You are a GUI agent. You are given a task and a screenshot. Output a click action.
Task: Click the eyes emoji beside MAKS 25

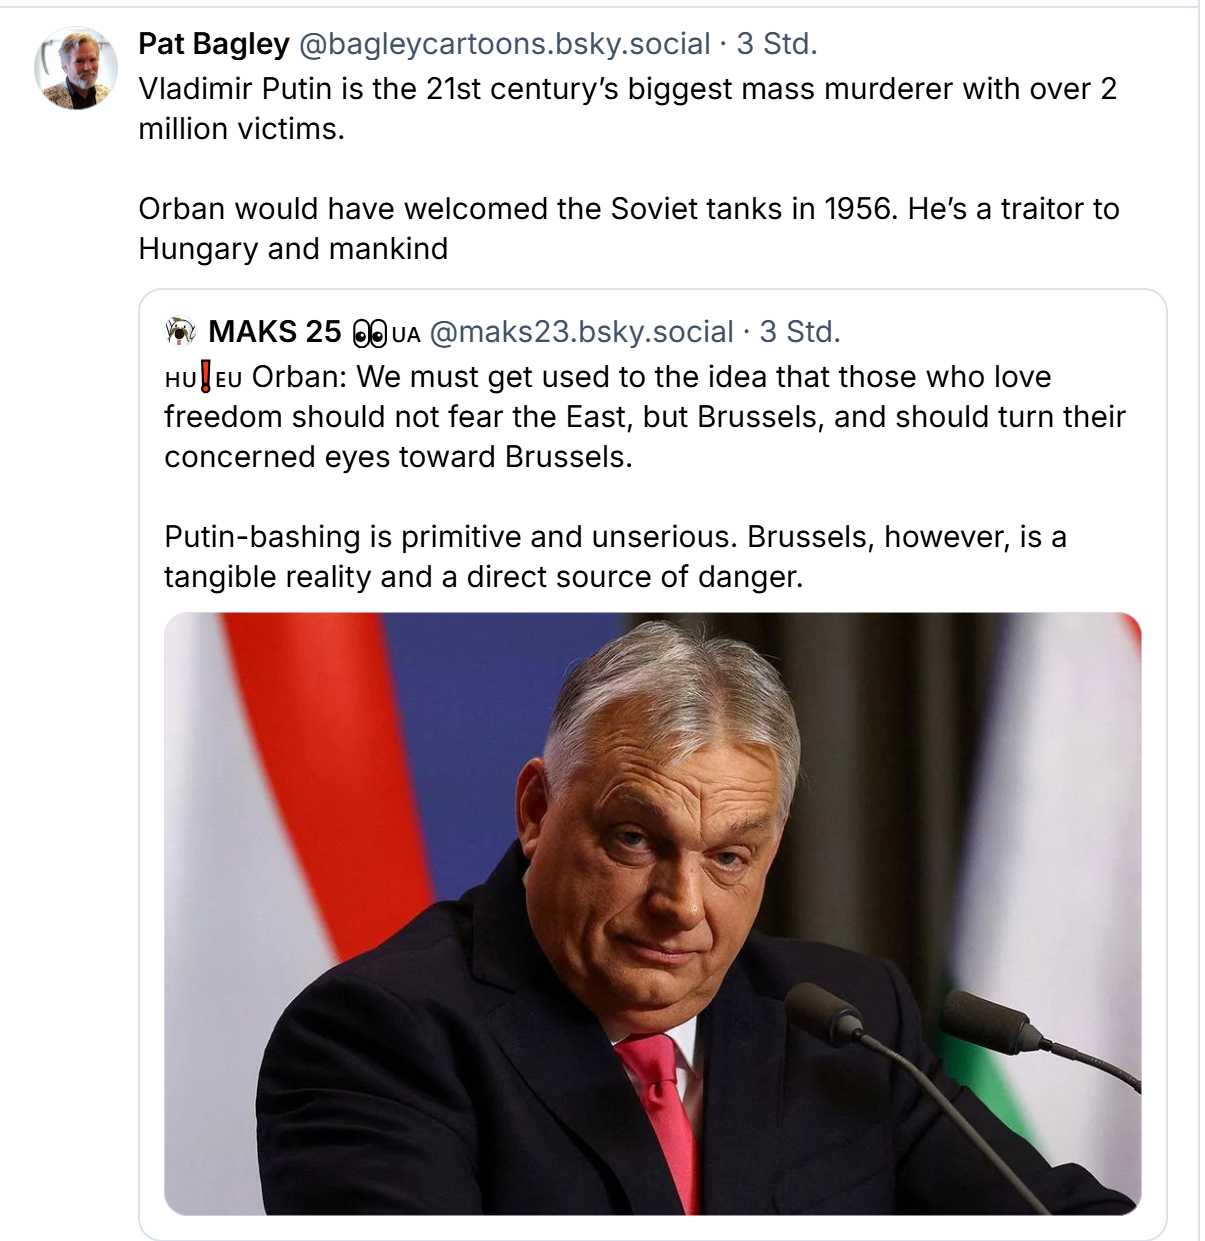click(369, 334)
